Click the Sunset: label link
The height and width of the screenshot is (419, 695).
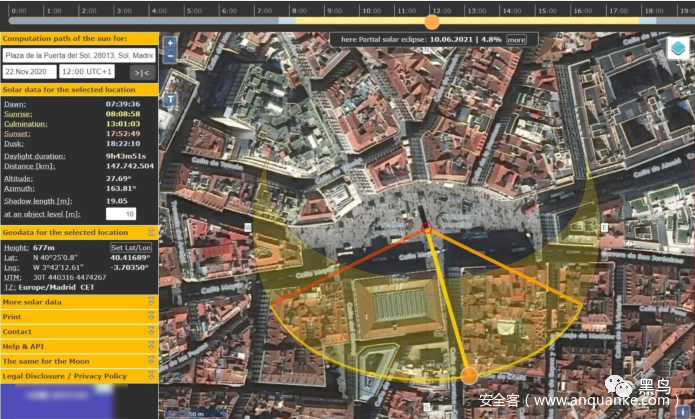click(x=17, y=134)
